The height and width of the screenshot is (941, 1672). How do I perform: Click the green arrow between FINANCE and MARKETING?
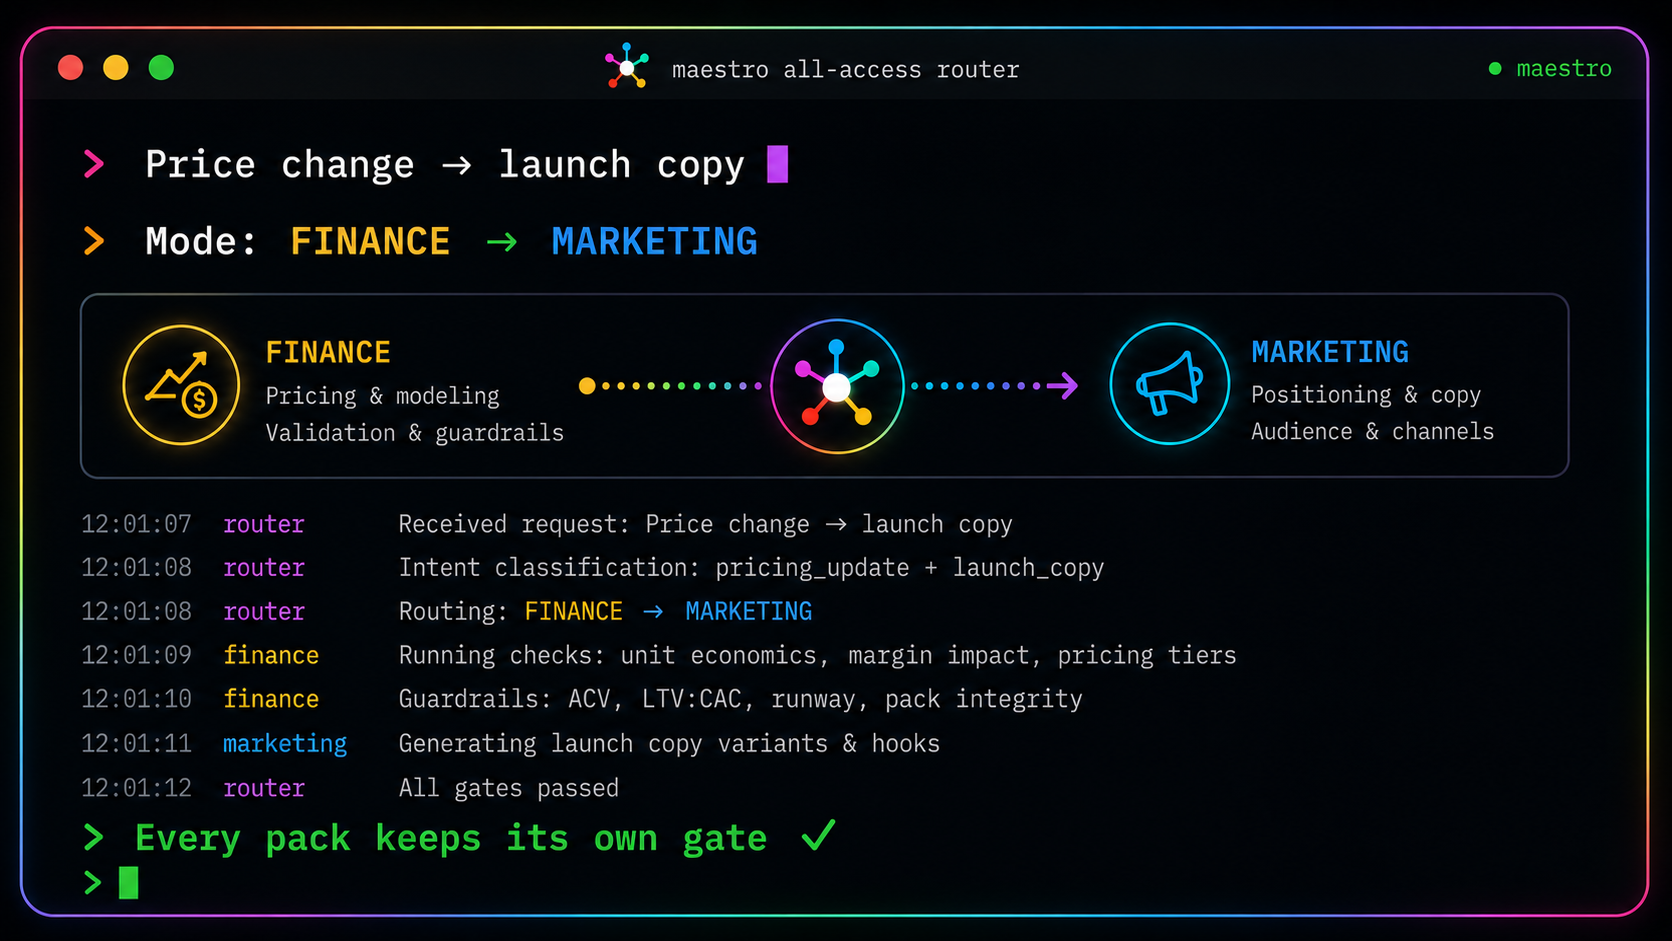[502, 242]
